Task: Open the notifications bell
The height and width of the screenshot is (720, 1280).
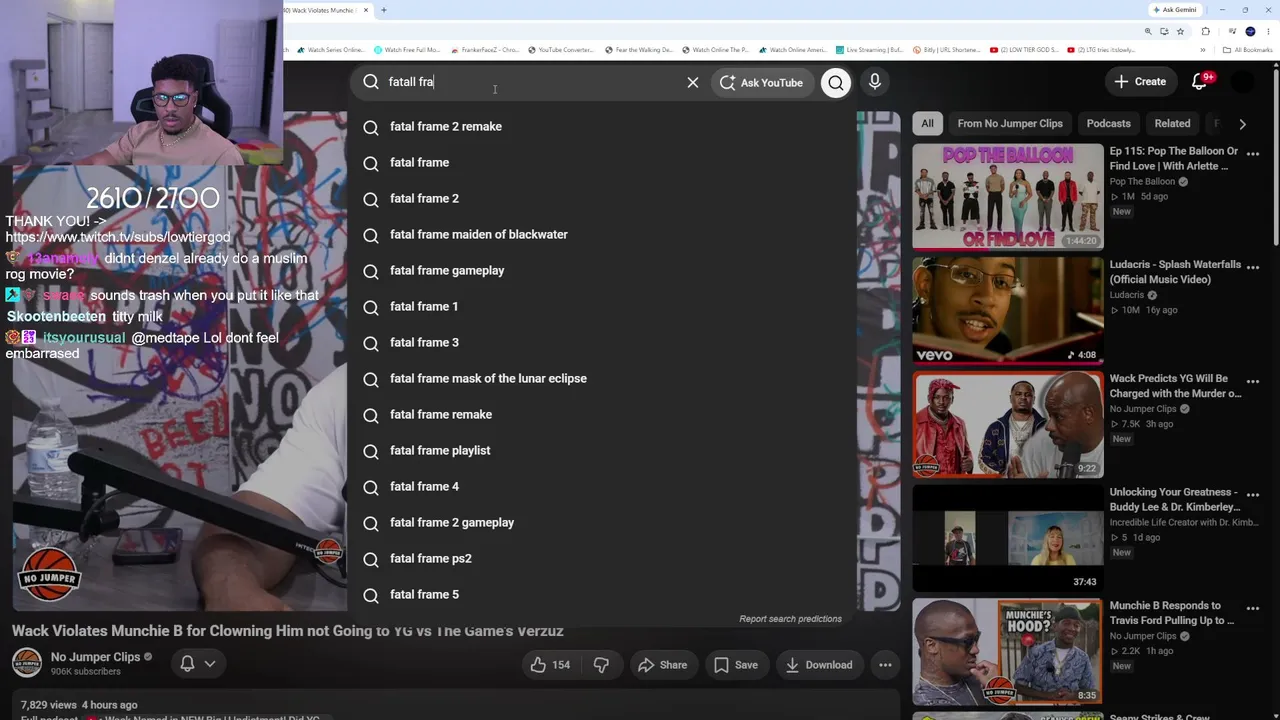Action: click(1199, 82)
